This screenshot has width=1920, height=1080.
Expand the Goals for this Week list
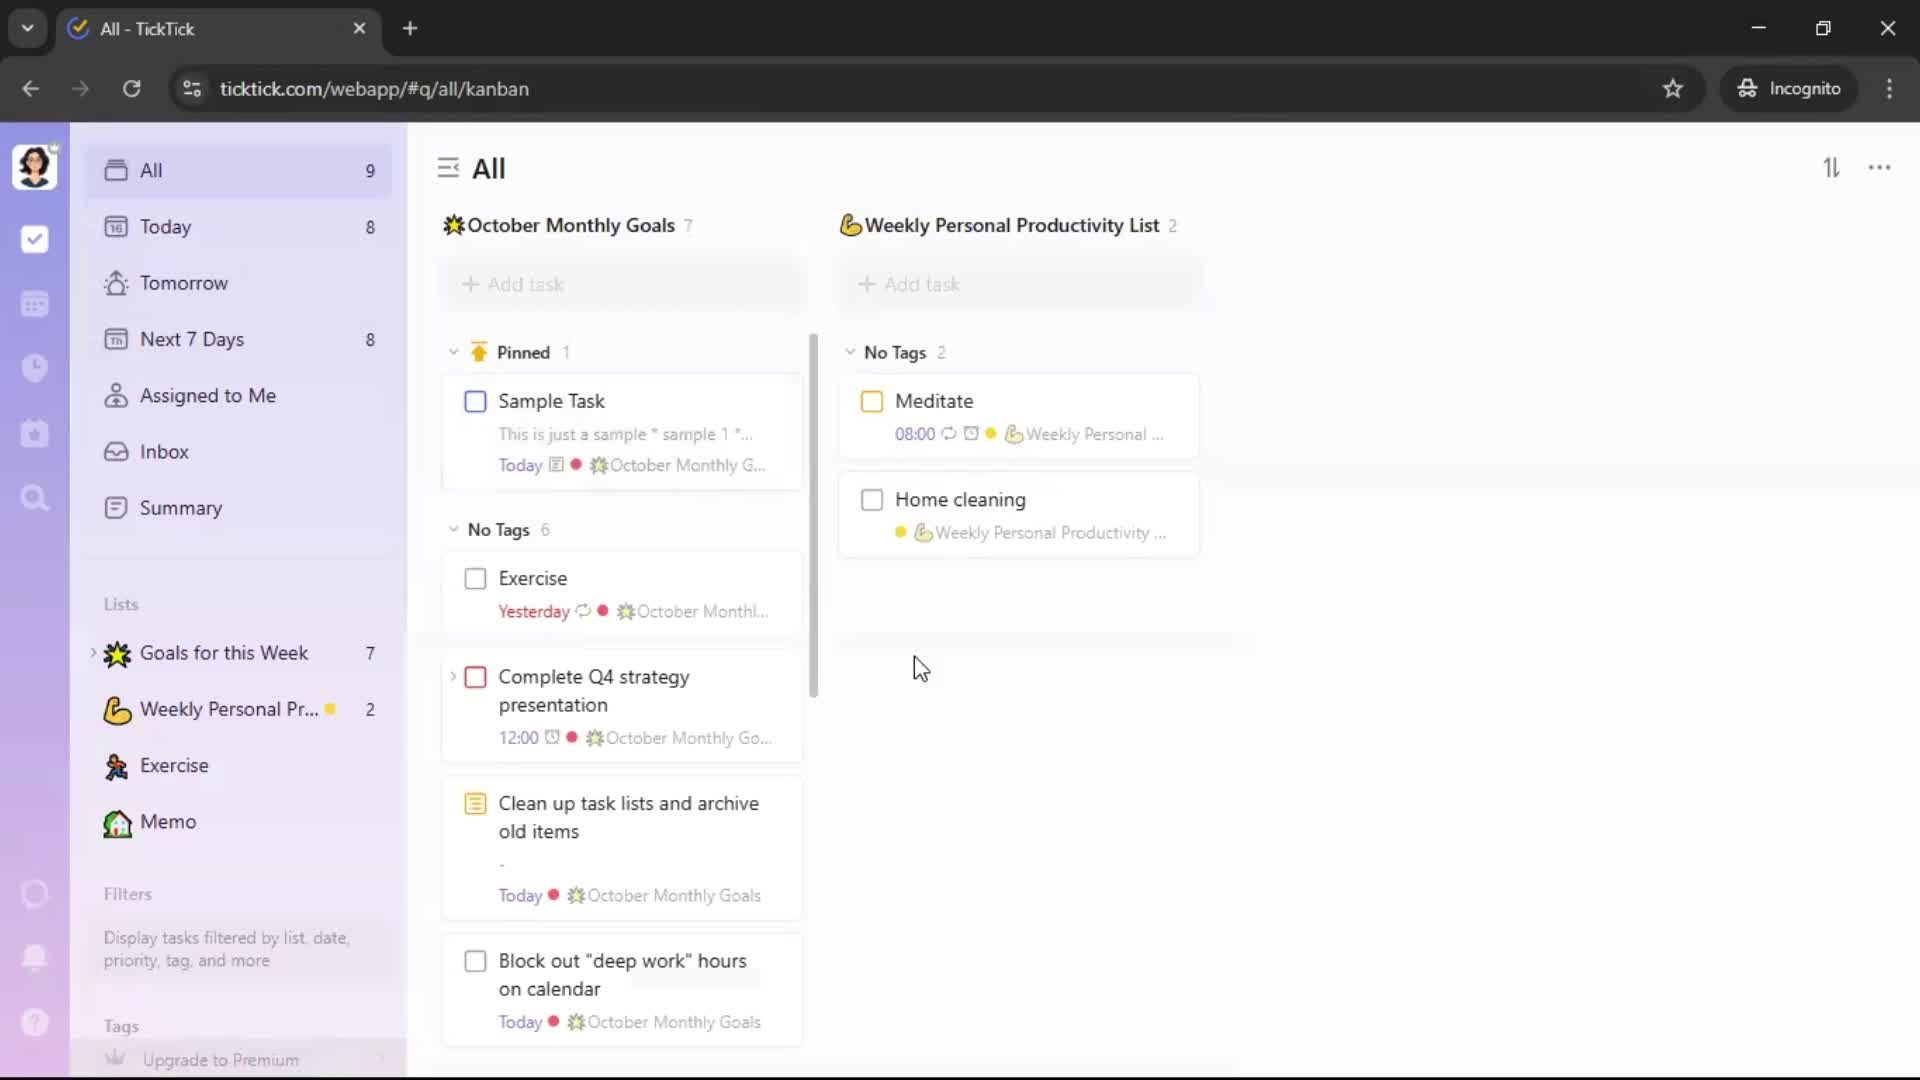coord(94,653)
